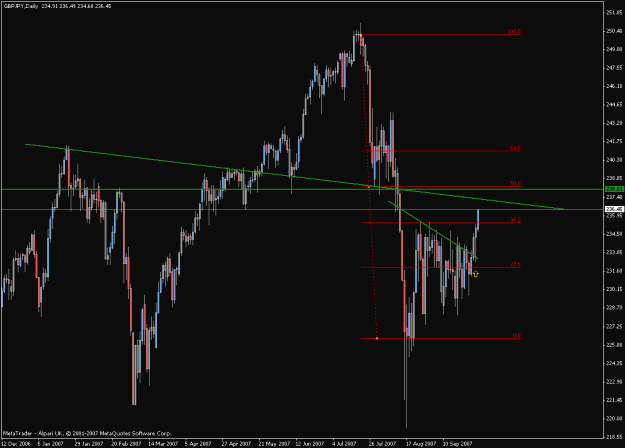Click the 243.20 price axis label
The width and height of the screenshot is (625, 448).
(x=614, y=123)
